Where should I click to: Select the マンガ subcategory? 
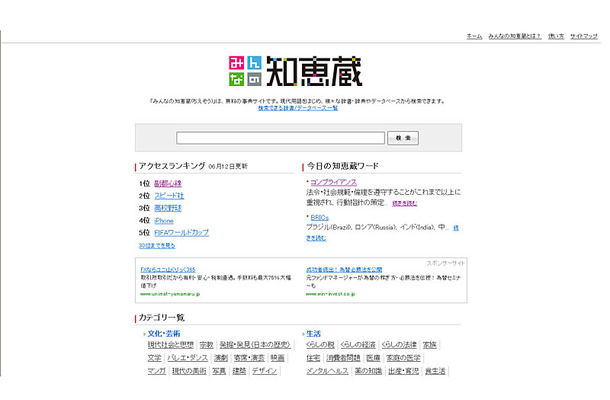click(157, 371)
